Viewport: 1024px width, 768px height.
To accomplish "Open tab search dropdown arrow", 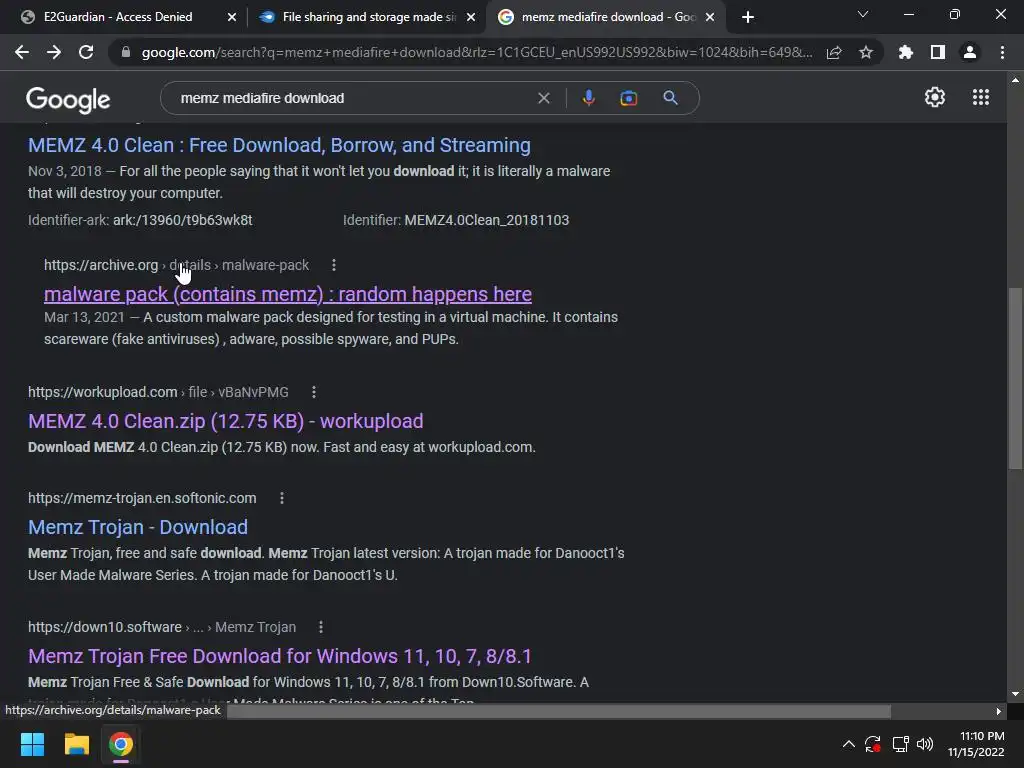I will point(863,14).
